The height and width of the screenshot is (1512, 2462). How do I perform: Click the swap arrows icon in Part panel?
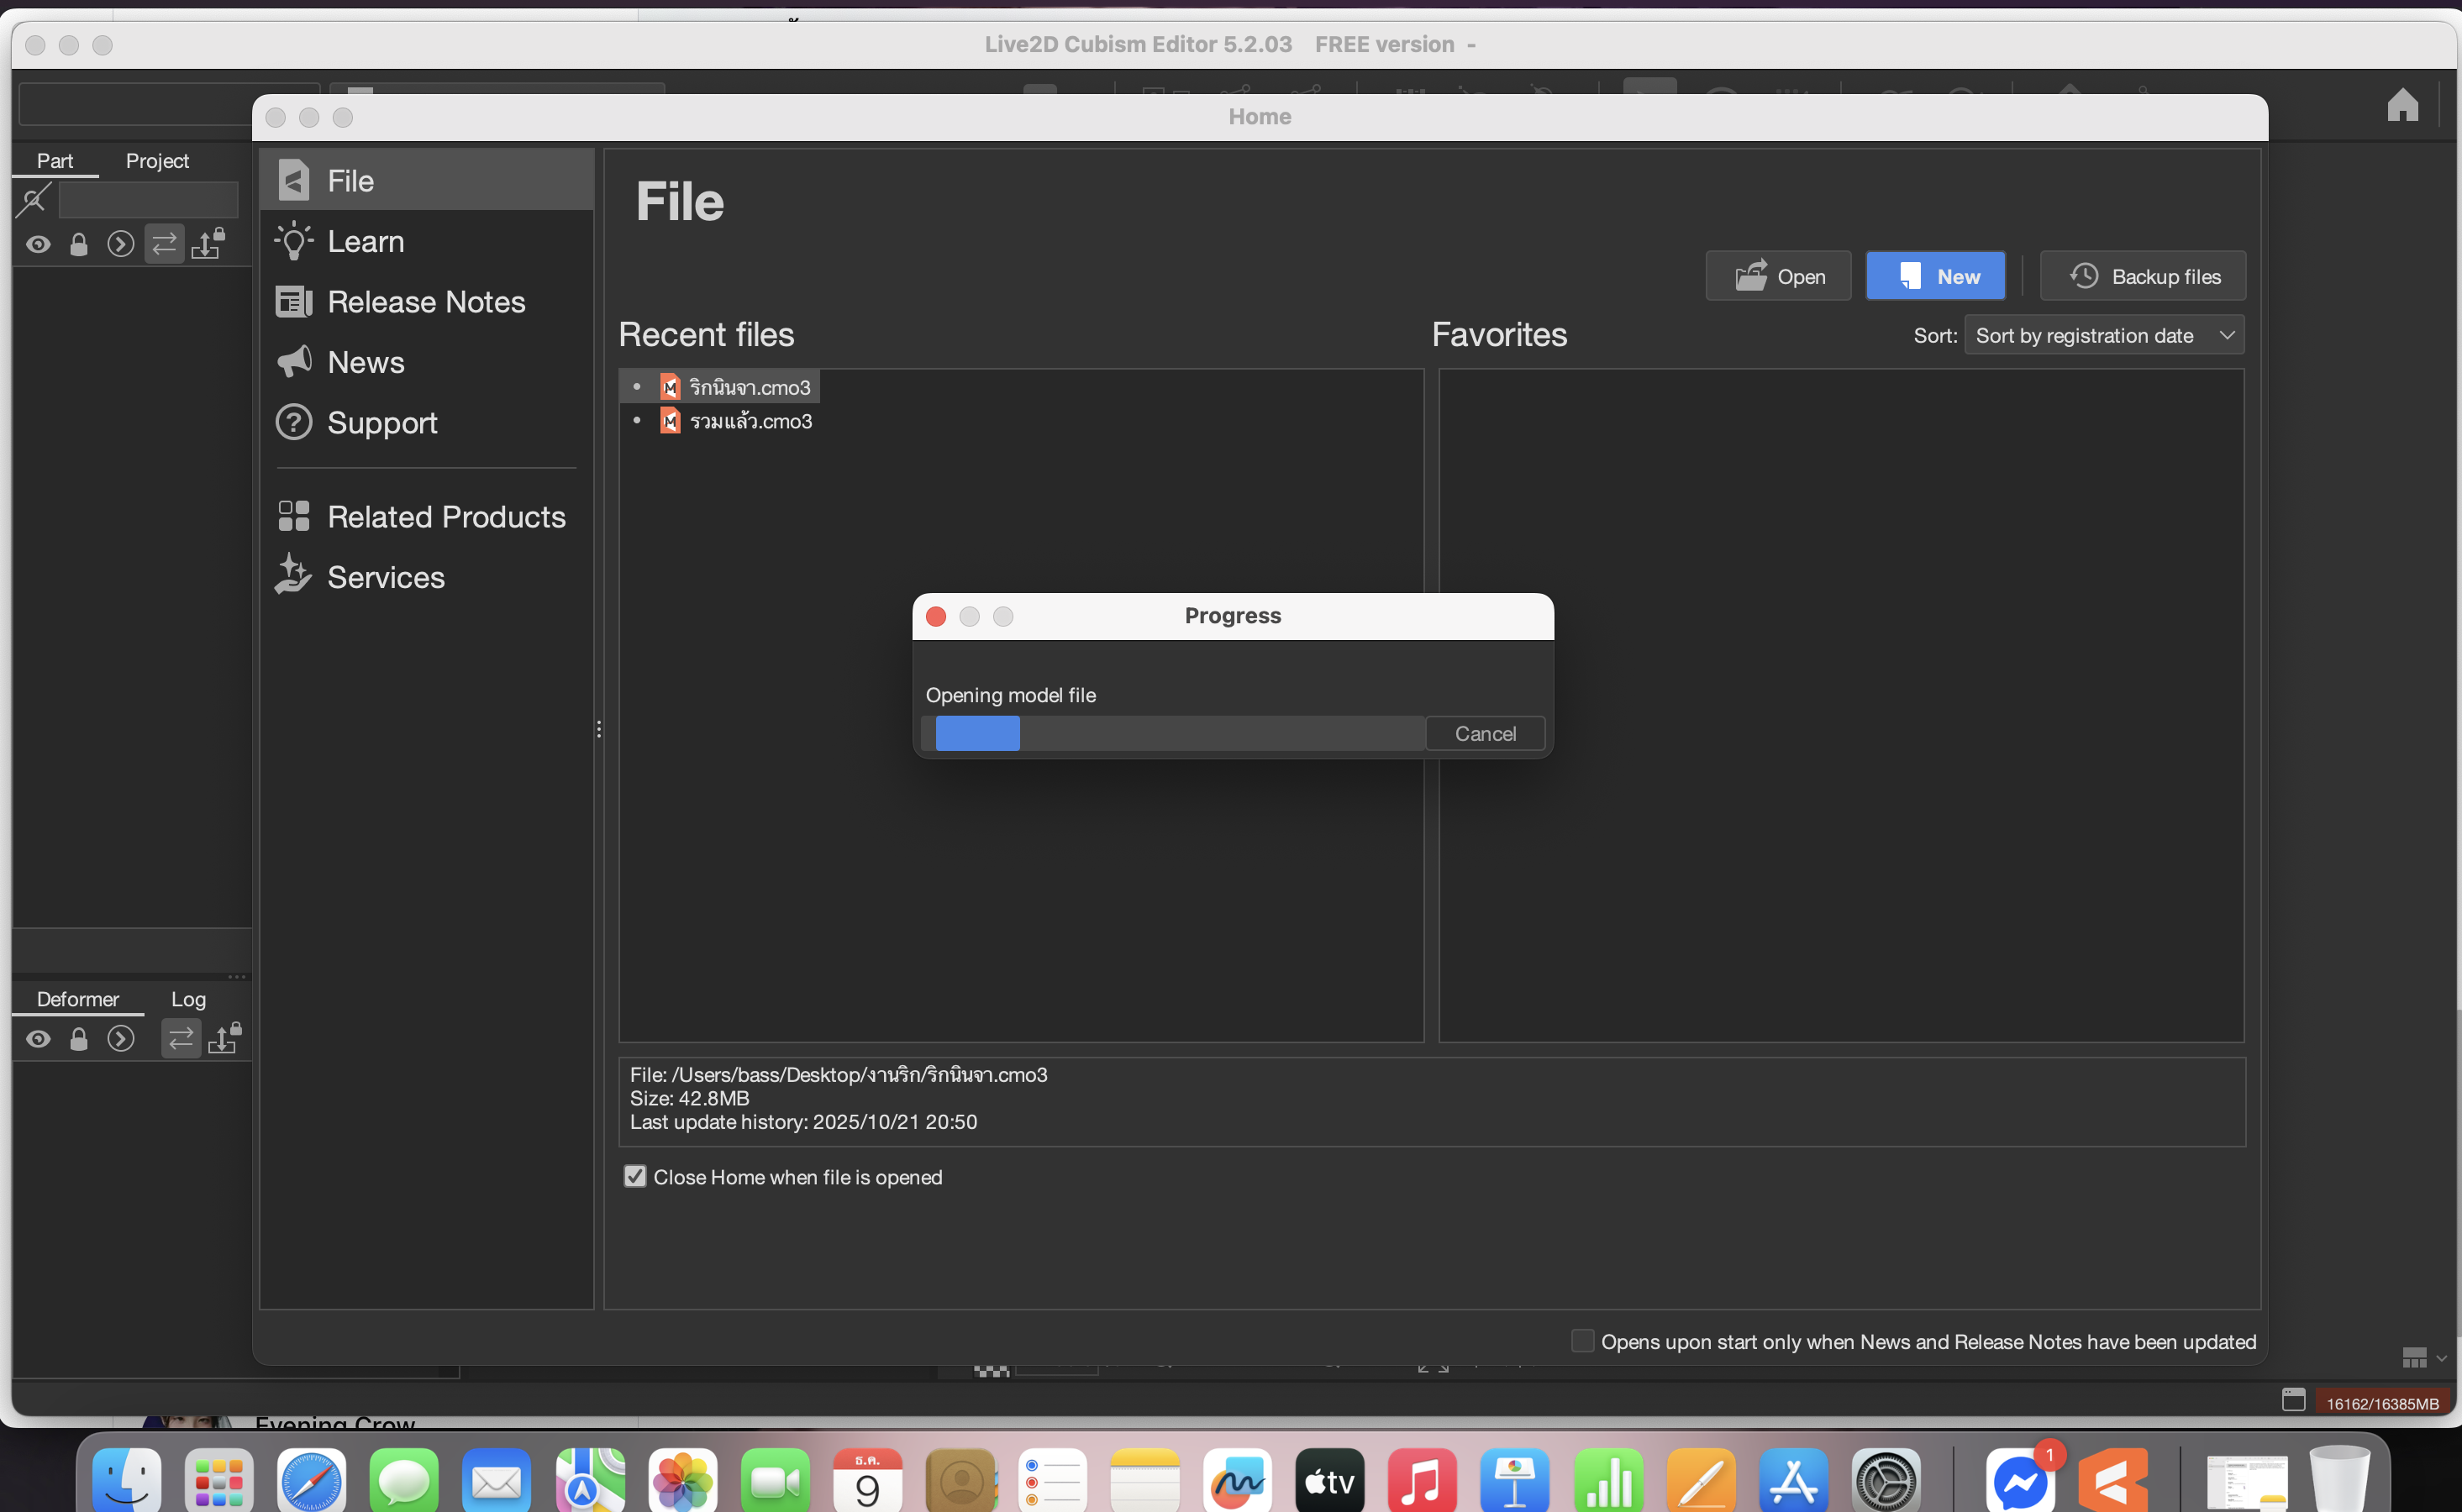click(x=164, y=243)
